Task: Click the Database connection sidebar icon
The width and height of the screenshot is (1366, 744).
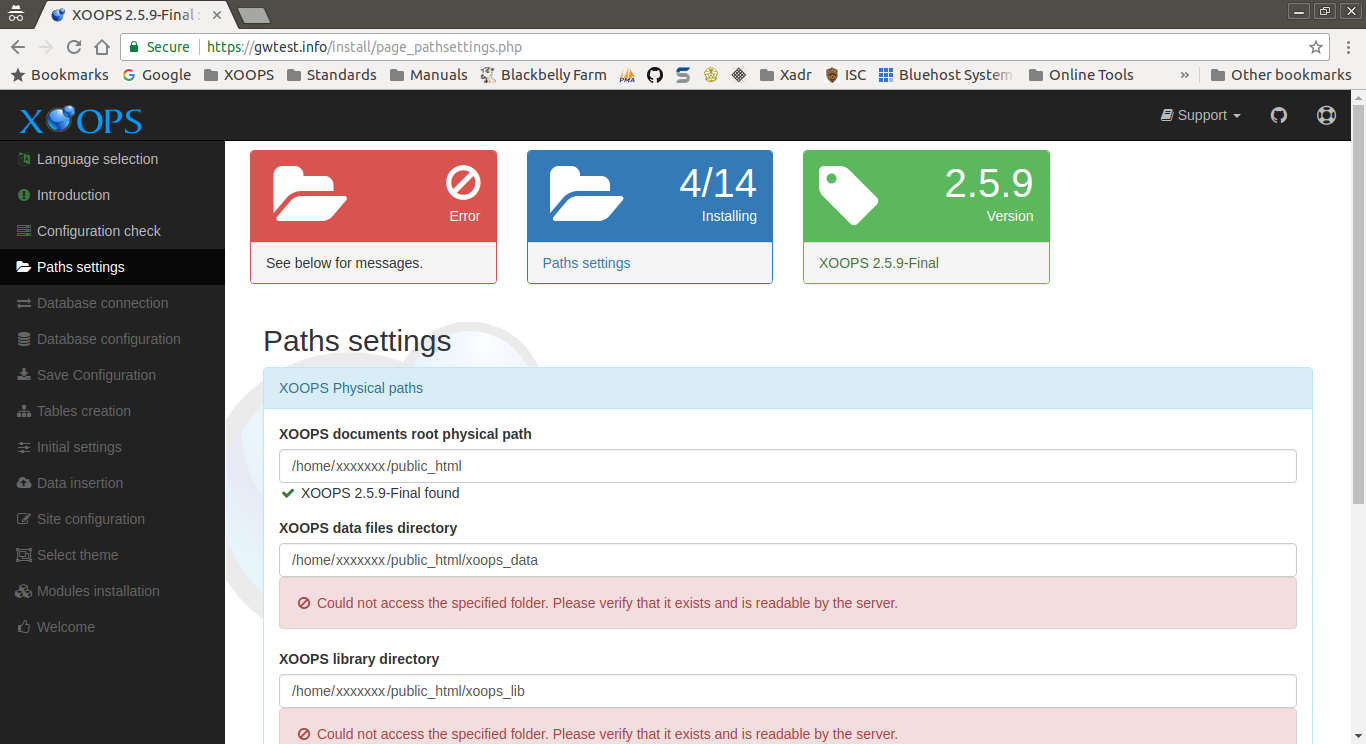Action: (22, 303)
